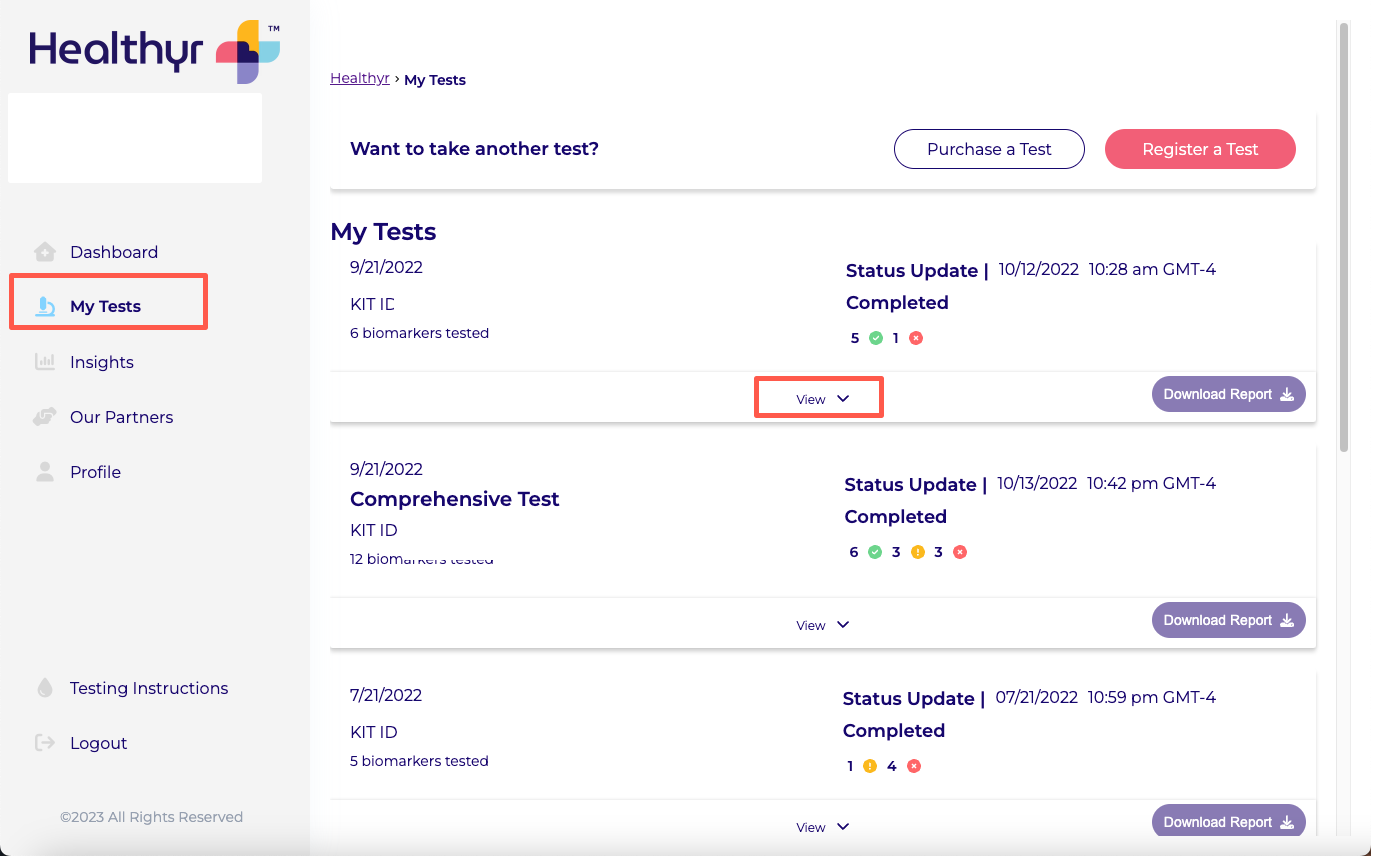
Task: Expand View on the first 6-biomarker test
Action: [x=821, y=399]
